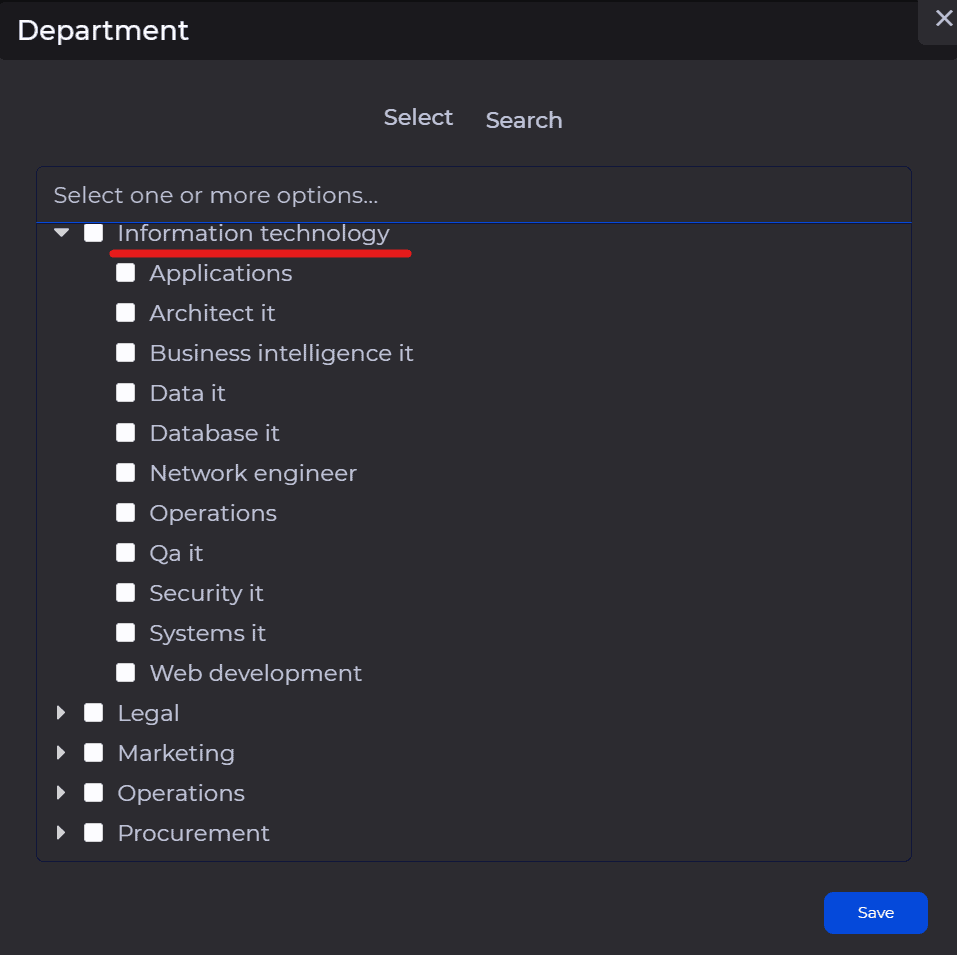Check the Network engineer option
The height and width of the screenshot is (955, 957).
click(x=126, y=473)
